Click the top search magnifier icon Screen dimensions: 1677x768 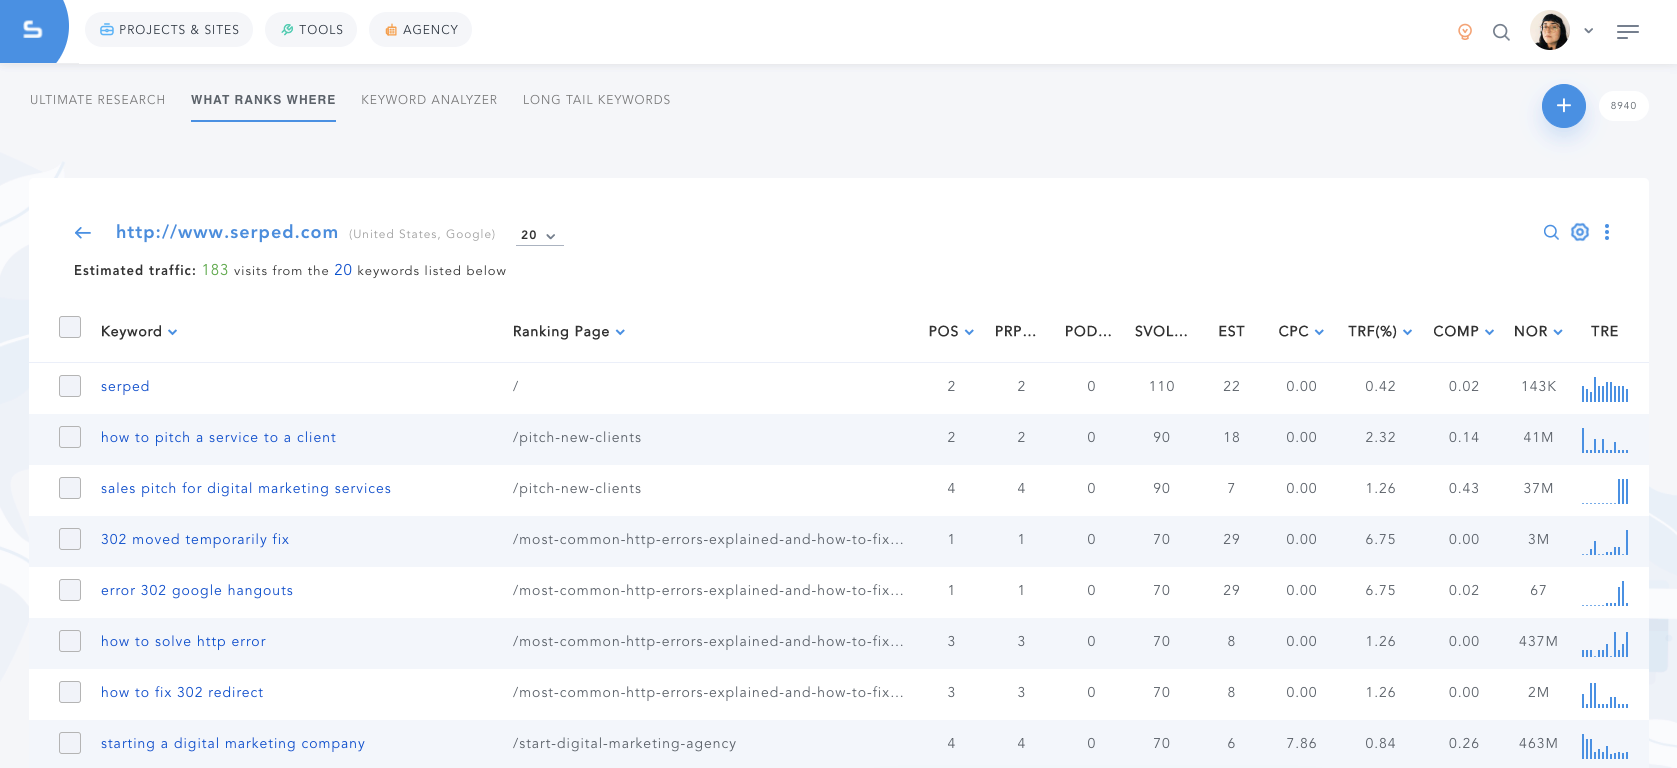[x=1501, y=32]
